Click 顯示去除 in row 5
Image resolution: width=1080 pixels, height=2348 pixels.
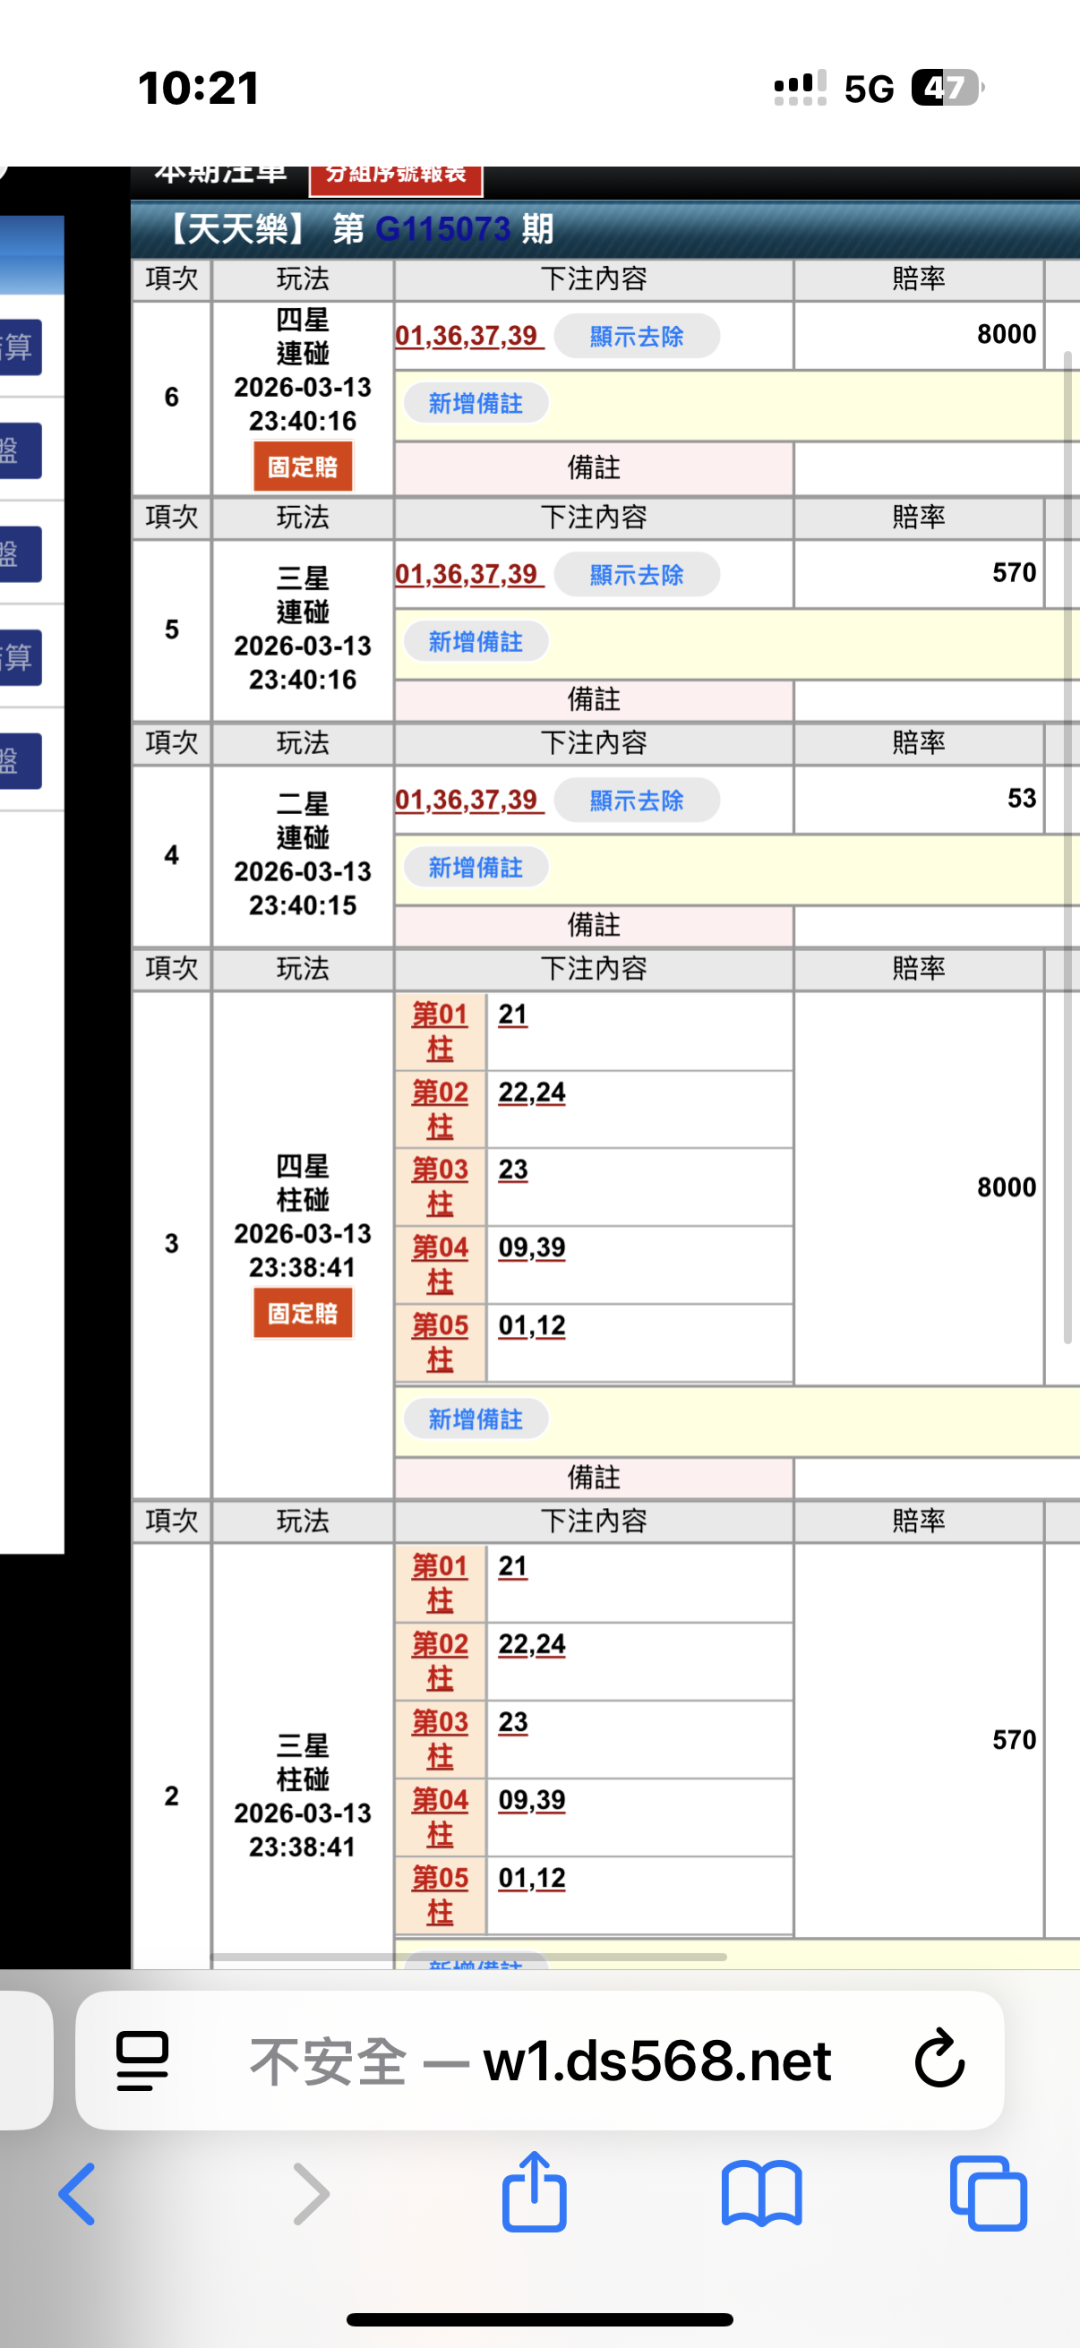637,575
